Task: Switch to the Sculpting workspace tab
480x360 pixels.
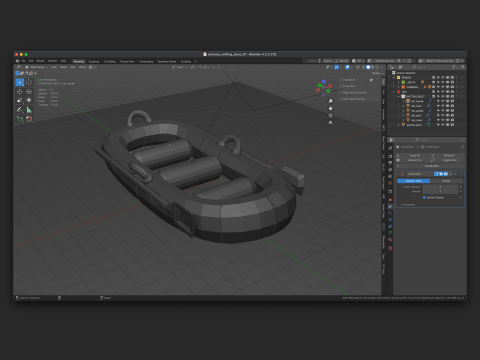Action: pyautogui.click(x=94, y=61)
